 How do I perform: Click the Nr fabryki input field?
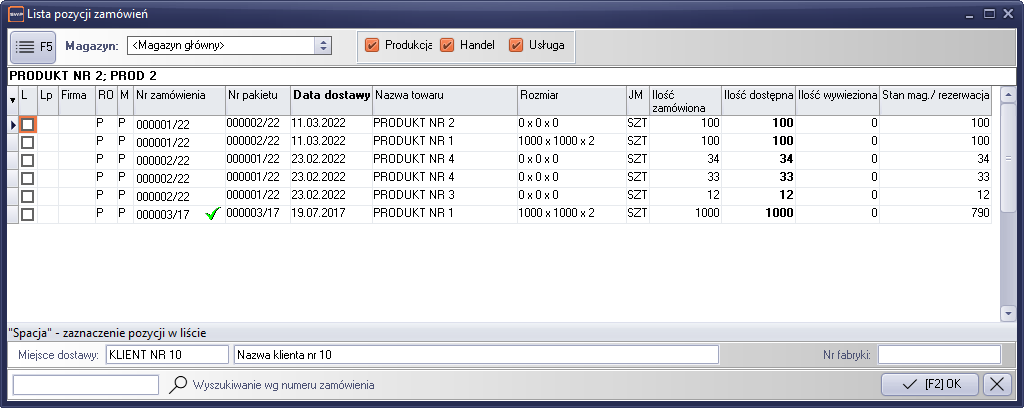click(x=938, y=354)
